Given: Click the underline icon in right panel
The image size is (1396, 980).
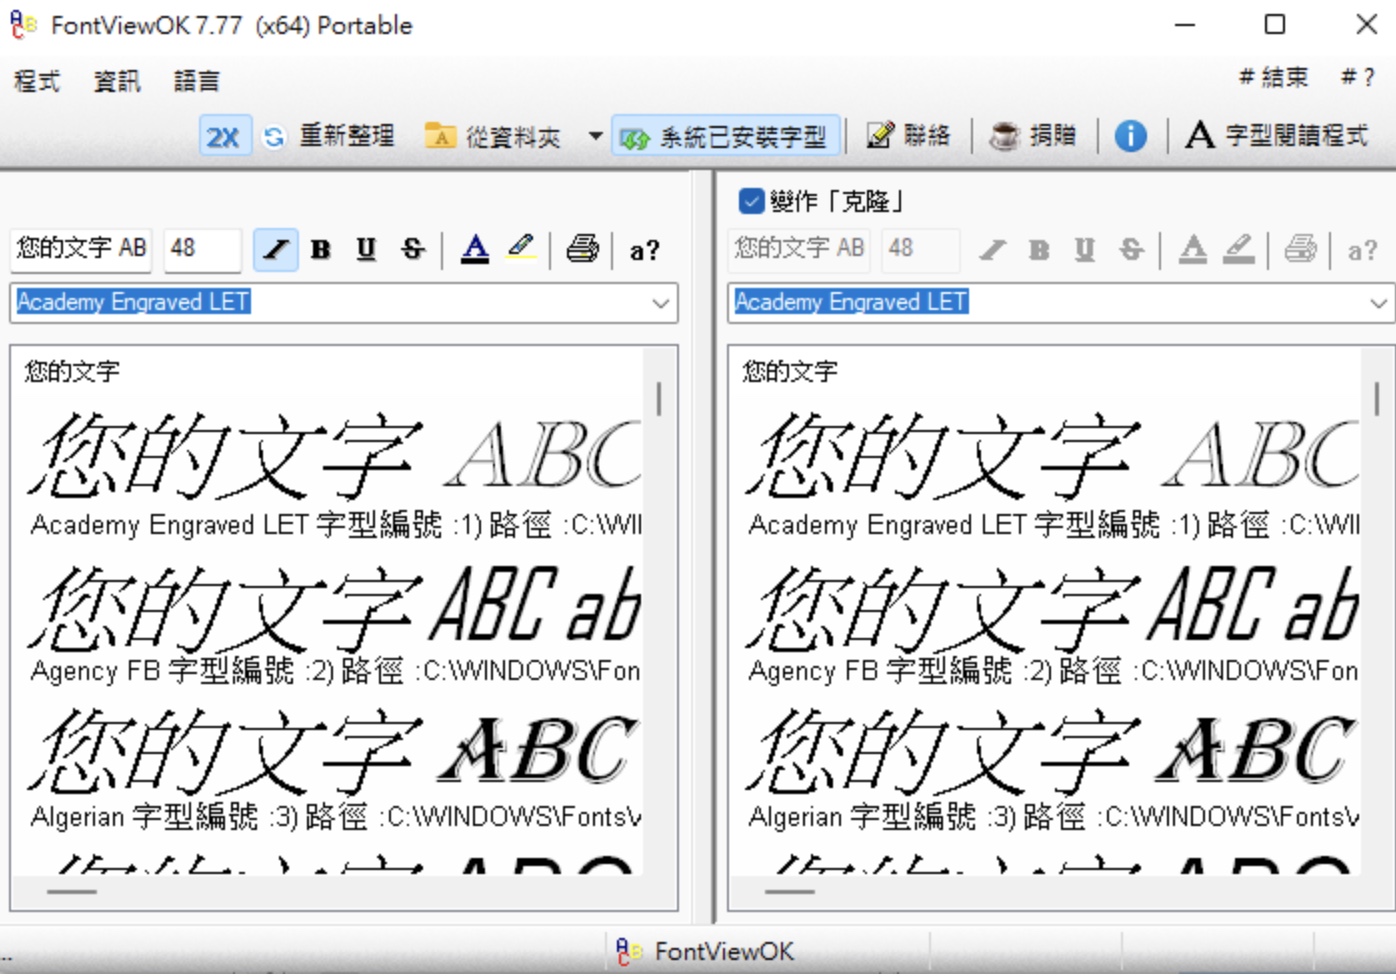Looking at the screenshot, I should (1085, 249).
